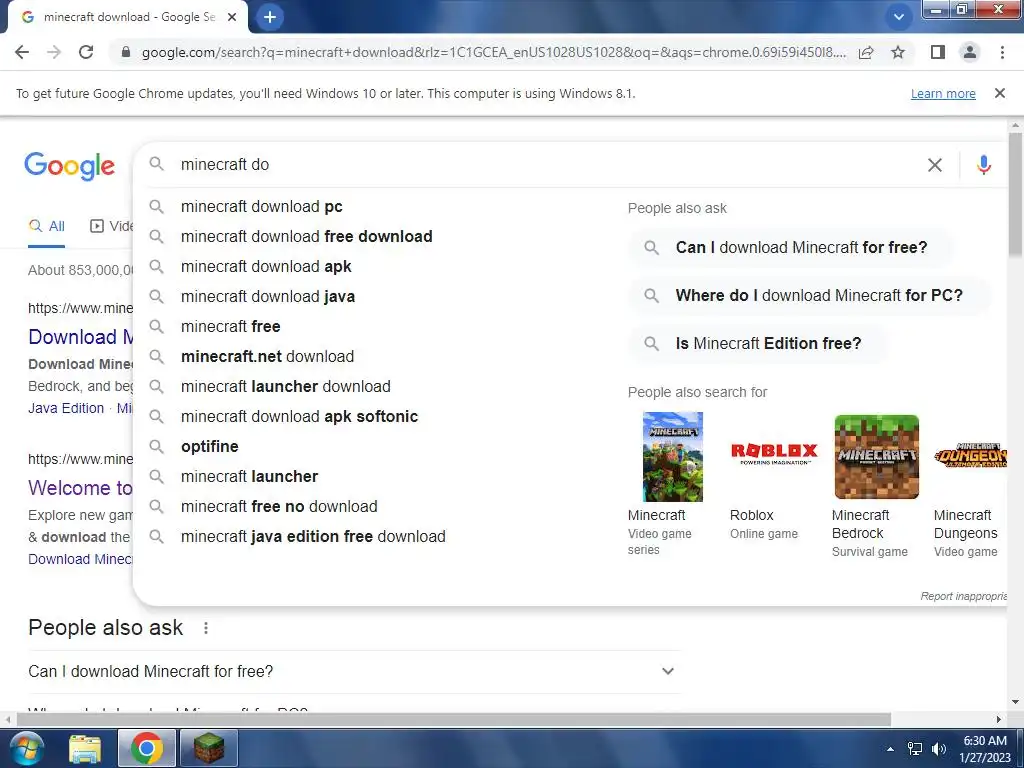Open Chrome's three-dot menu

pyautogui.click(x=1002, y=52)
